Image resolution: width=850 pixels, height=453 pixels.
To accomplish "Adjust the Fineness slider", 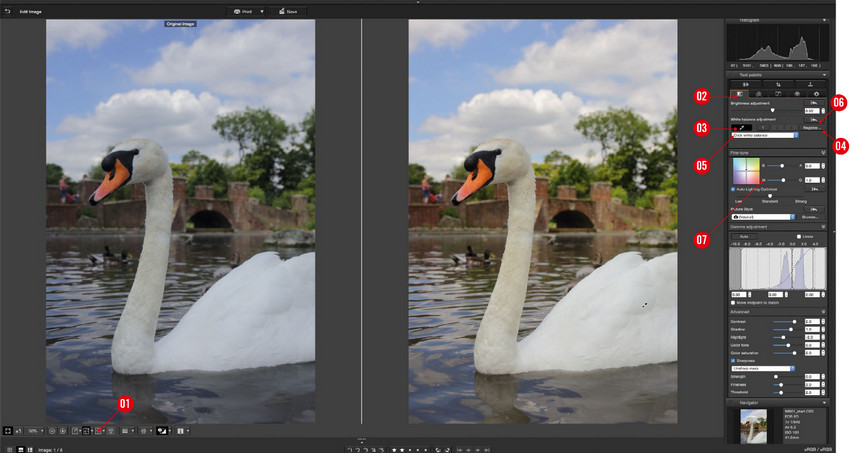I will (x=783, y=385).
